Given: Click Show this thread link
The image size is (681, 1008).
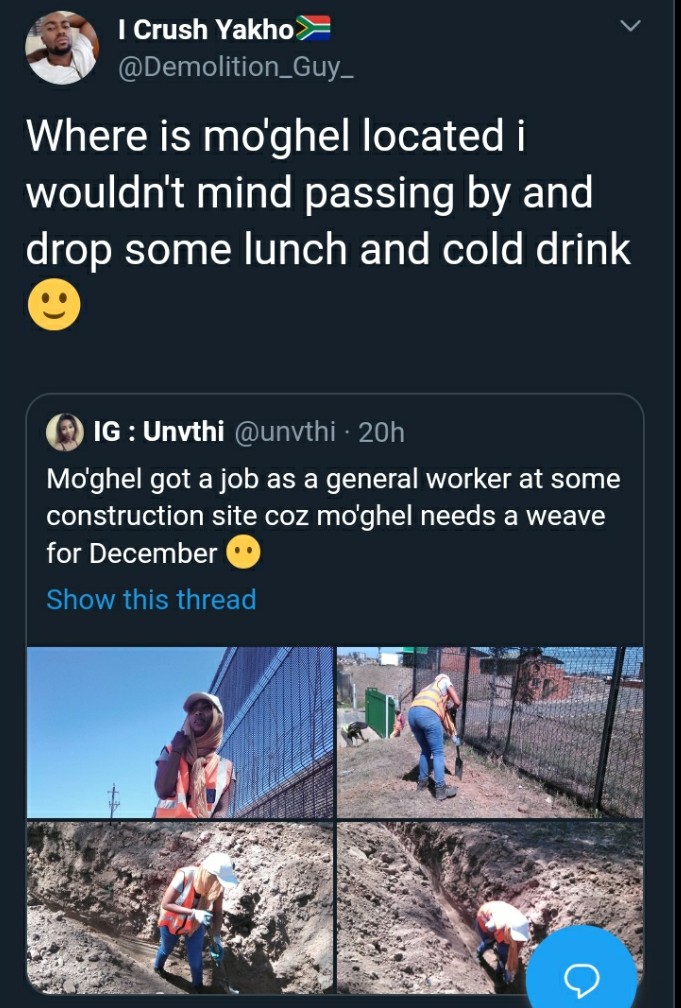Looking at the screenshot, I should pyautogui.click(x=151, y=599).
